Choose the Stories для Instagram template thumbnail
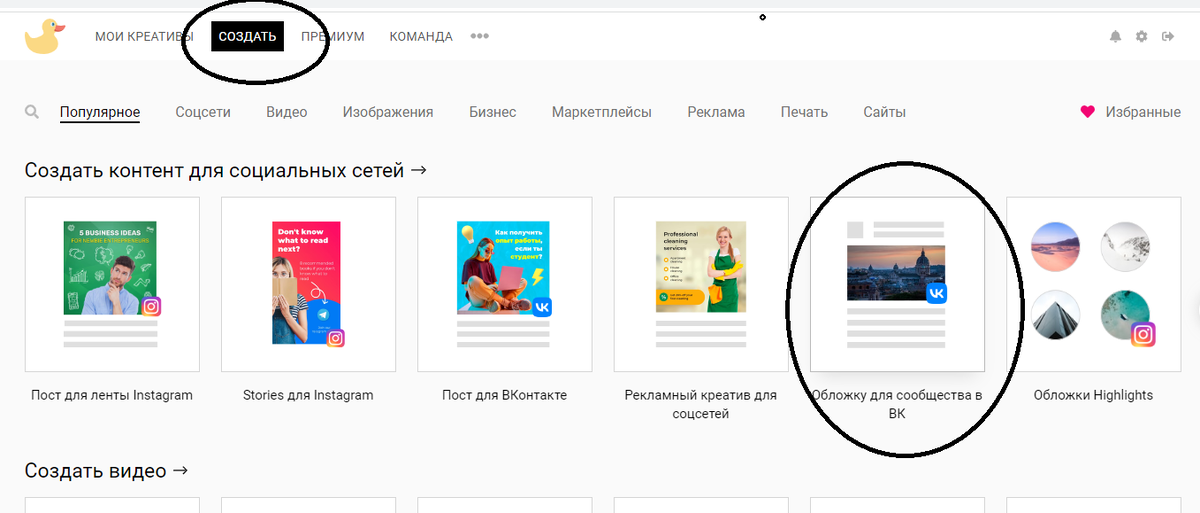This screenshot has height=513, width=1200. pos(308,284)
